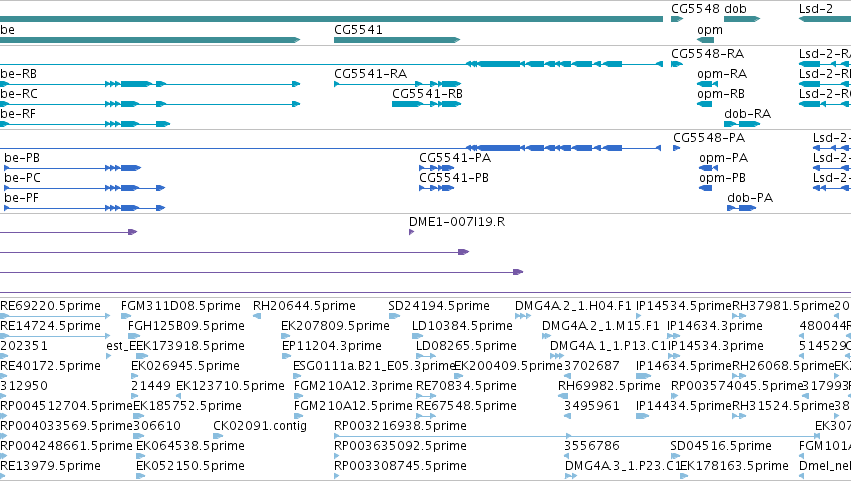Click protein be-PB label
Image resolution: width=851 pixels, height=481 pixels.
tap(22, 158)
